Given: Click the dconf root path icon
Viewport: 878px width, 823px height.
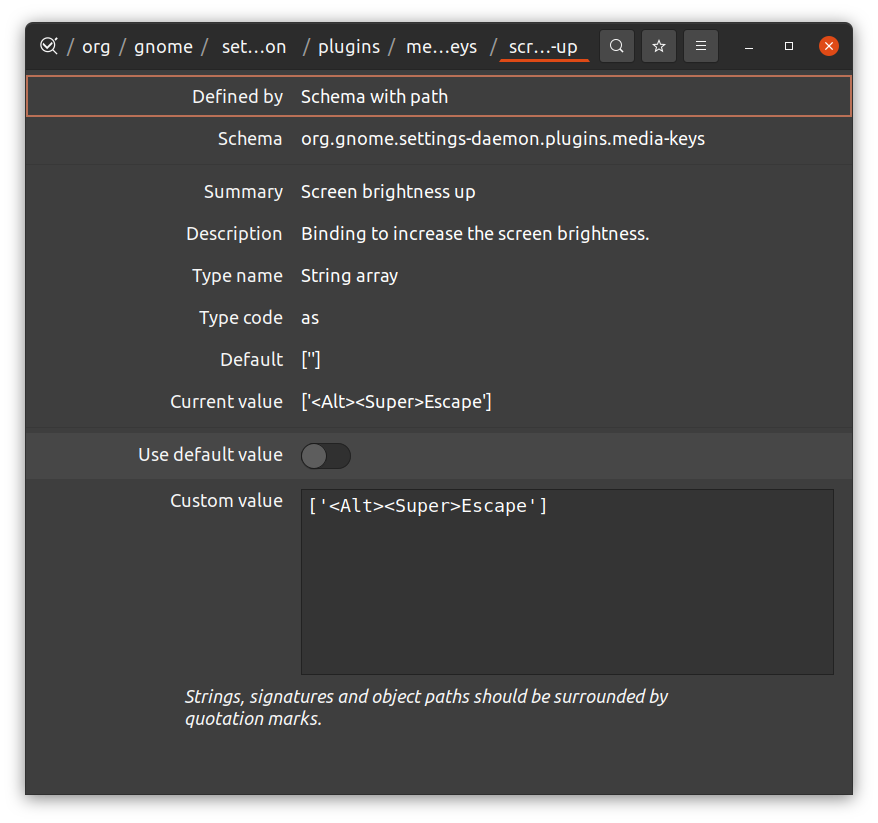Looking at the screenshot, I should (x=47, y=46).
